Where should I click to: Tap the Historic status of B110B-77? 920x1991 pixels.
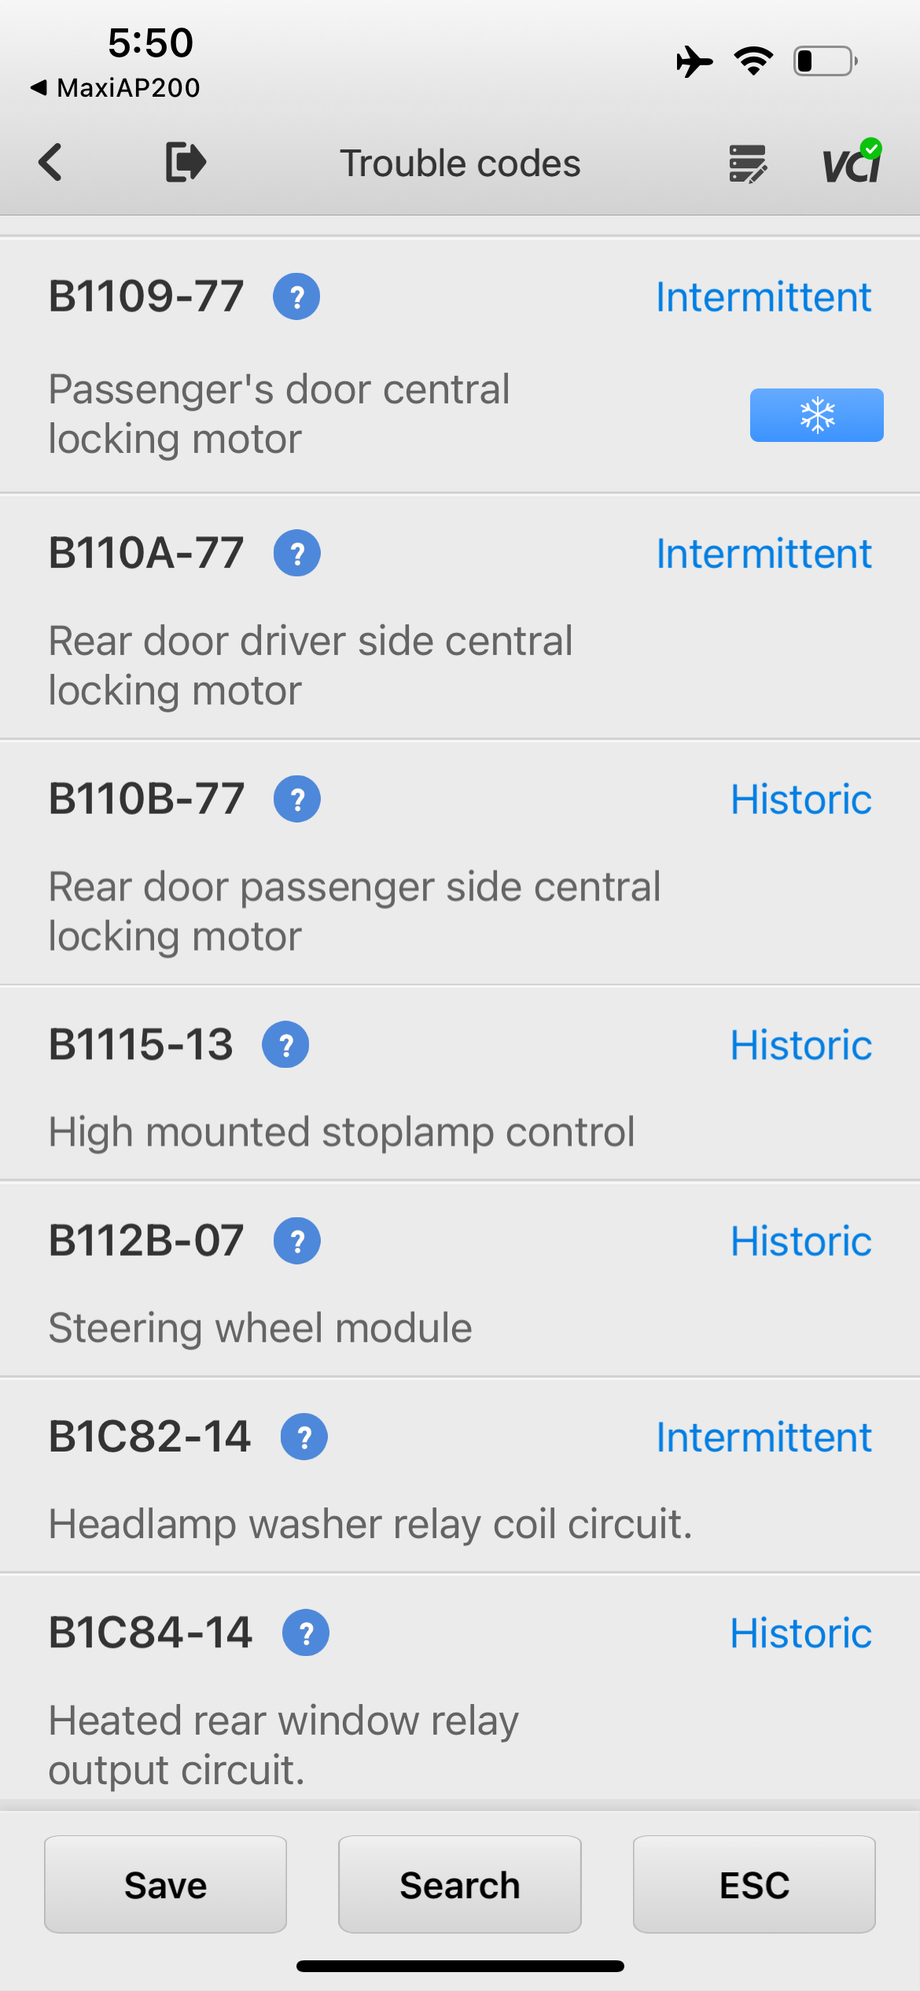pyautogui.click(x=800, y=799)
